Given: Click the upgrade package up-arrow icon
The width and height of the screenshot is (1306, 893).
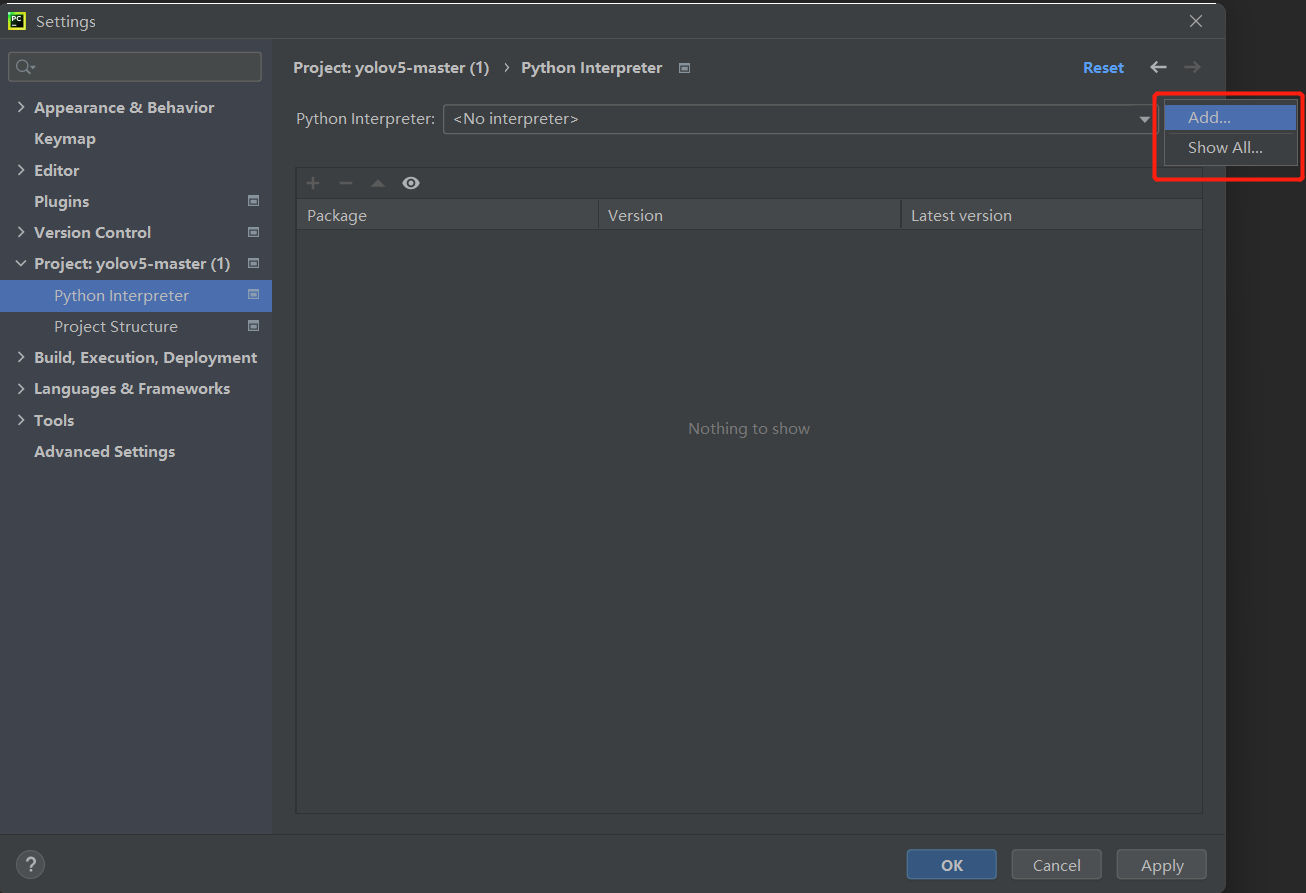Looking at the screenshot, I should [378, 183].
